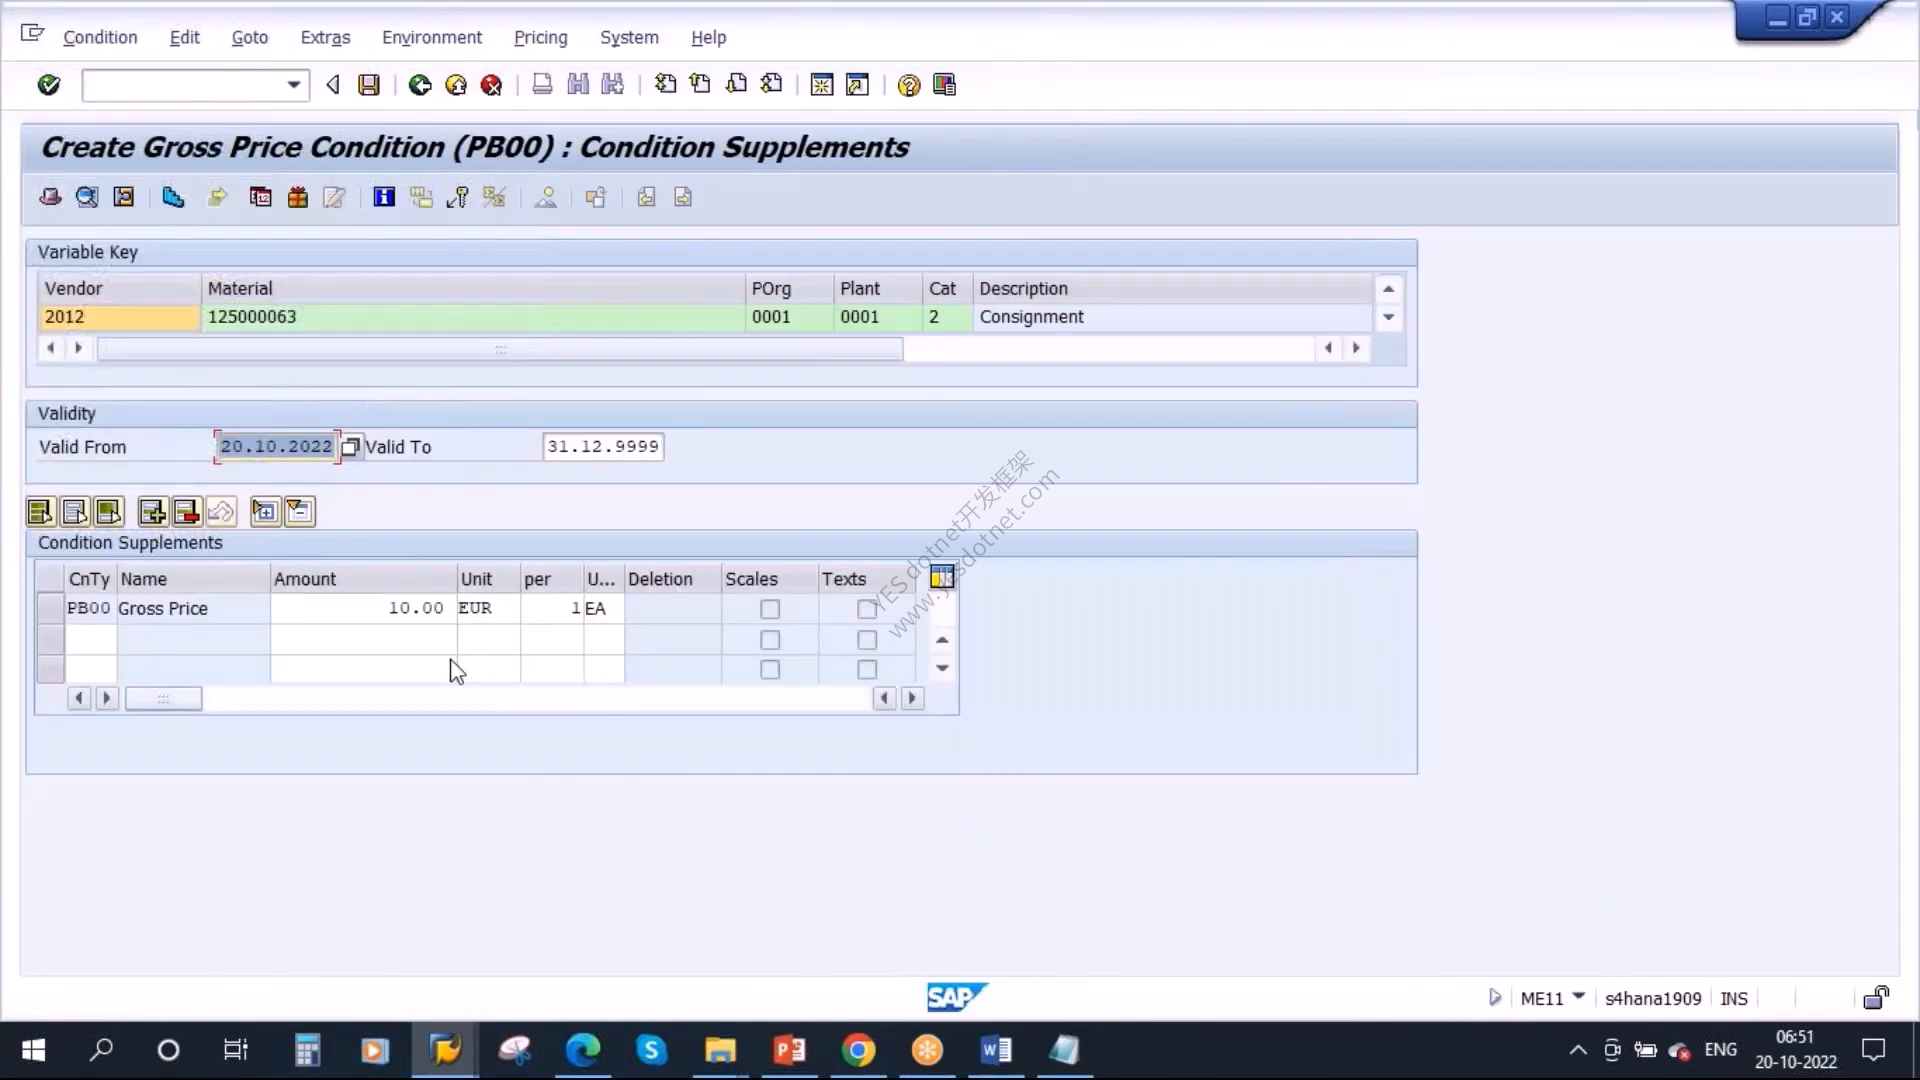Select the third empty row with its row selector

coord(50,669)
